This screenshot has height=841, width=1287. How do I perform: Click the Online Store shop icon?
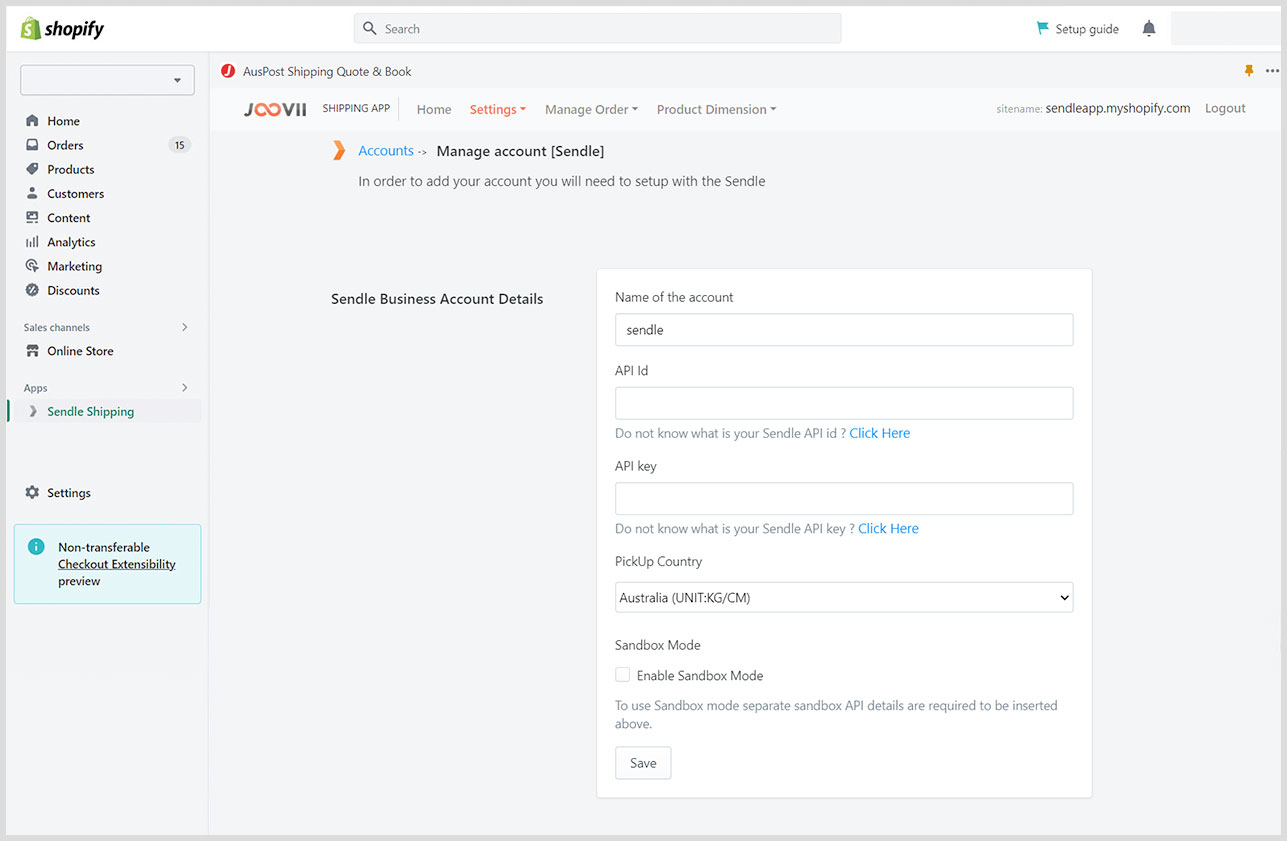click(32, 351)
